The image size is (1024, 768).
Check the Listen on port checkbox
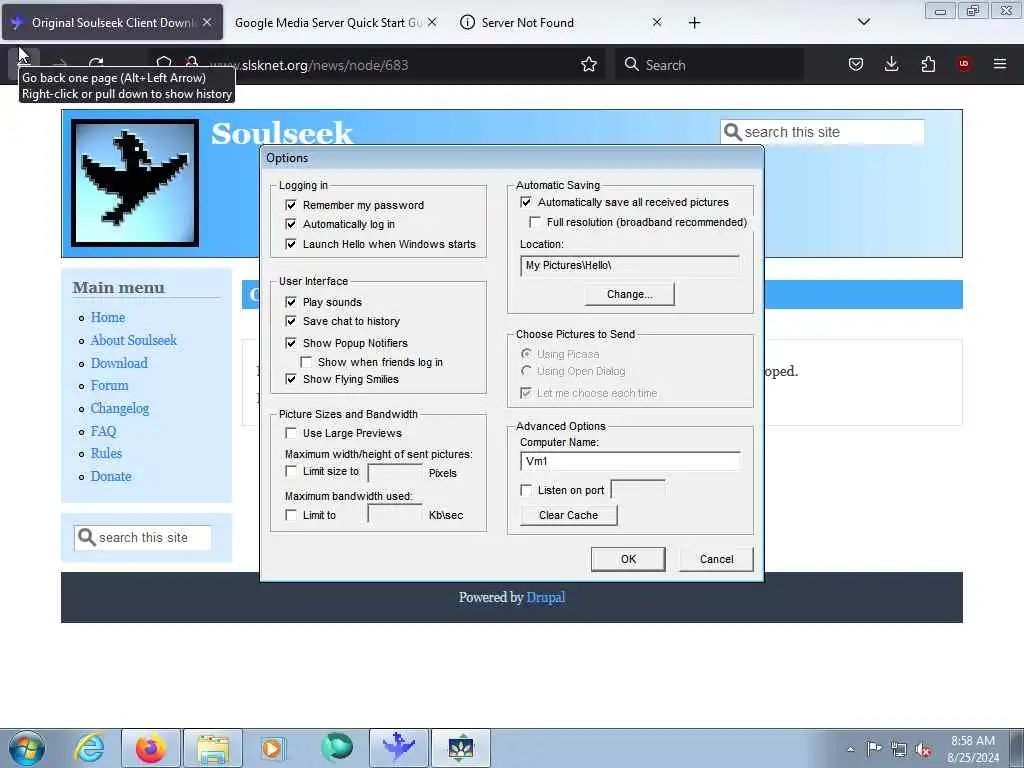(526, 490)
